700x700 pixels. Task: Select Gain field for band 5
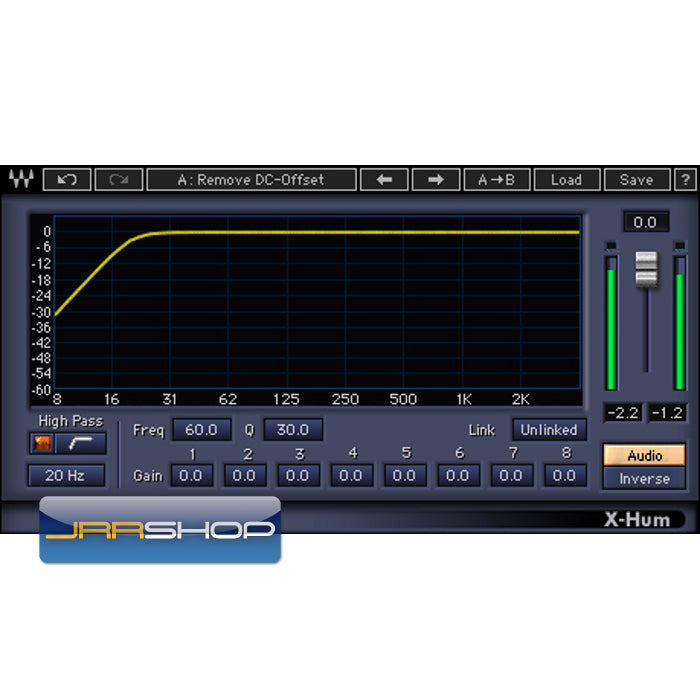405,475
